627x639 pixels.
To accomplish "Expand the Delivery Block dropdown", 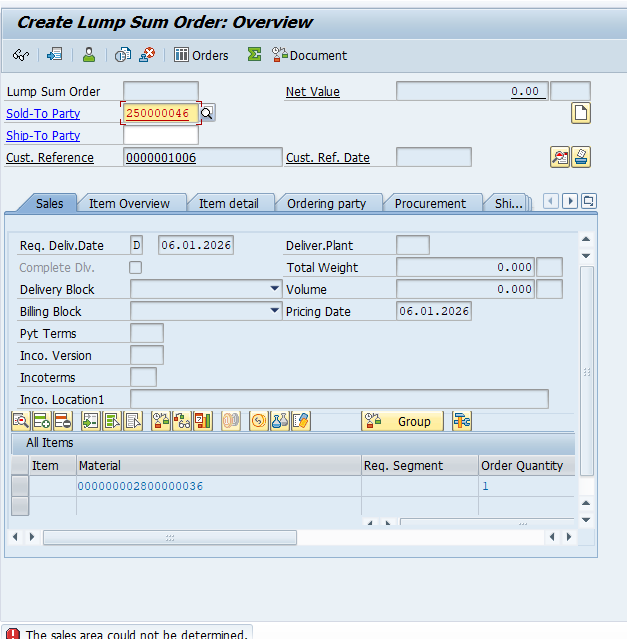I will [x=275, y=289].
